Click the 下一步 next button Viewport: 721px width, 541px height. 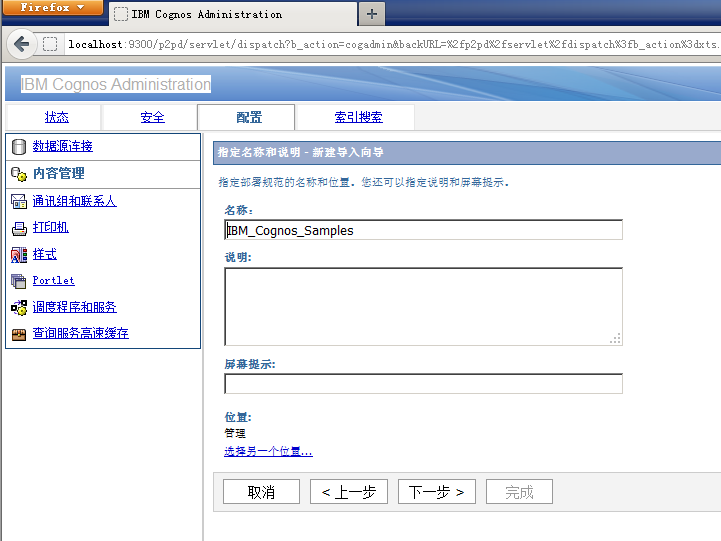(436, 492)
